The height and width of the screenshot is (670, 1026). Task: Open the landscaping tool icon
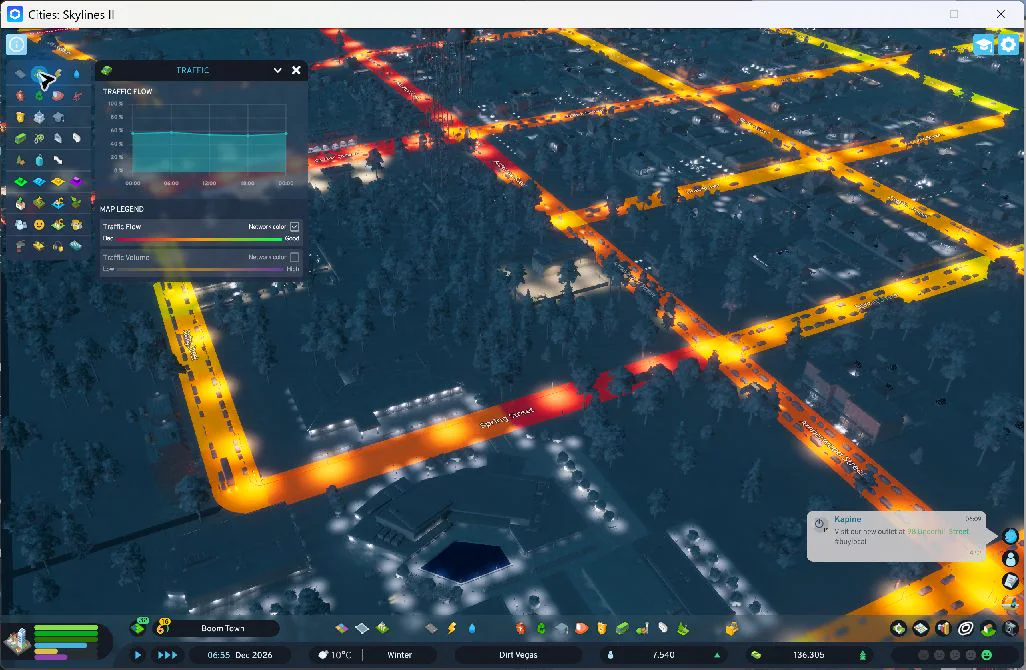pyautogui.click(x=682, y=628)
